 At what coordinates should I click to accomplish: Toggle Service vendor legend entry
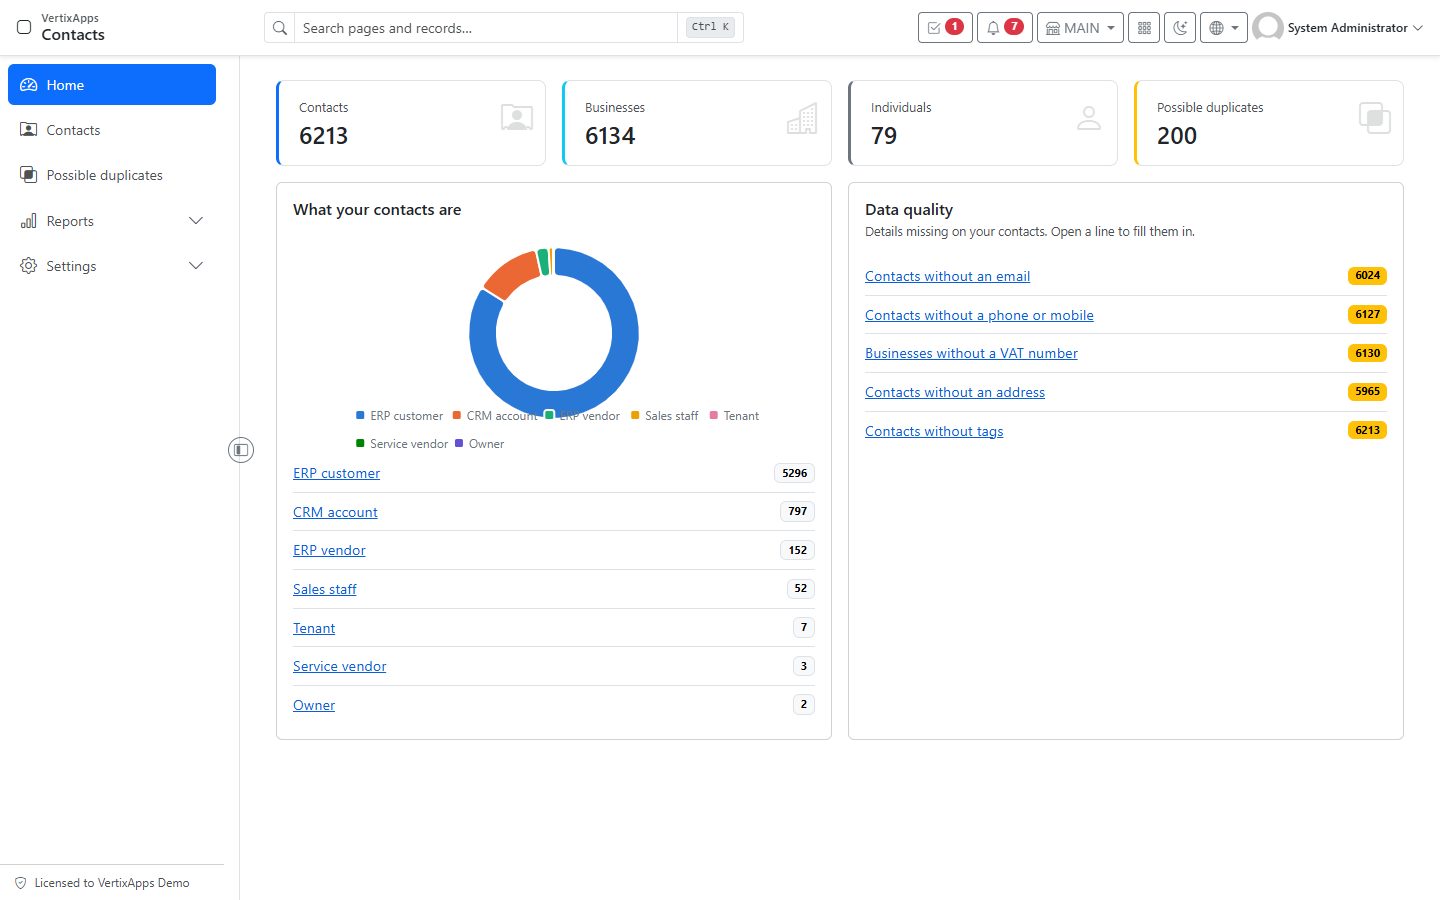402,443
